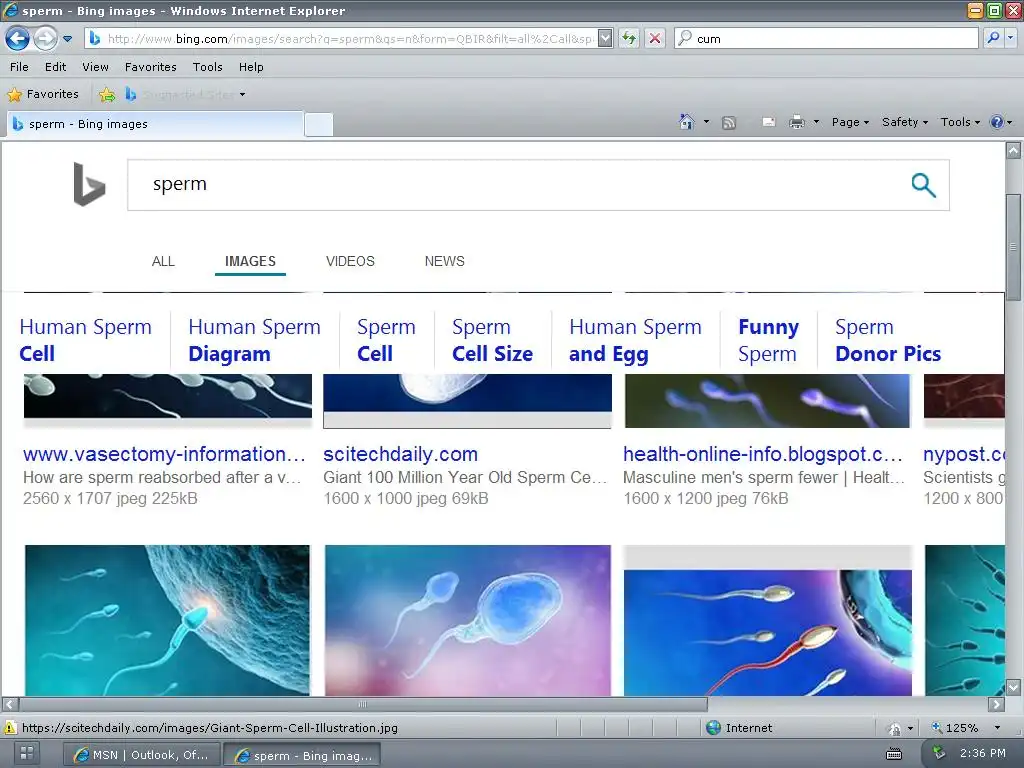Click the 2:36 PM taskbar clock
Viewport: 1024px width, 768px height.
point(982,753)
